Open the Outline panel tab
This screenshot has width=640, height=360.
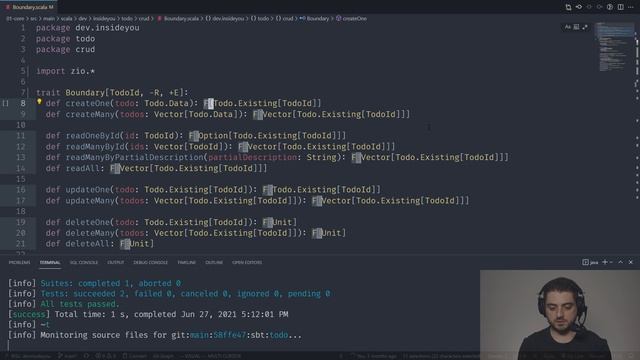click(214, 262)
